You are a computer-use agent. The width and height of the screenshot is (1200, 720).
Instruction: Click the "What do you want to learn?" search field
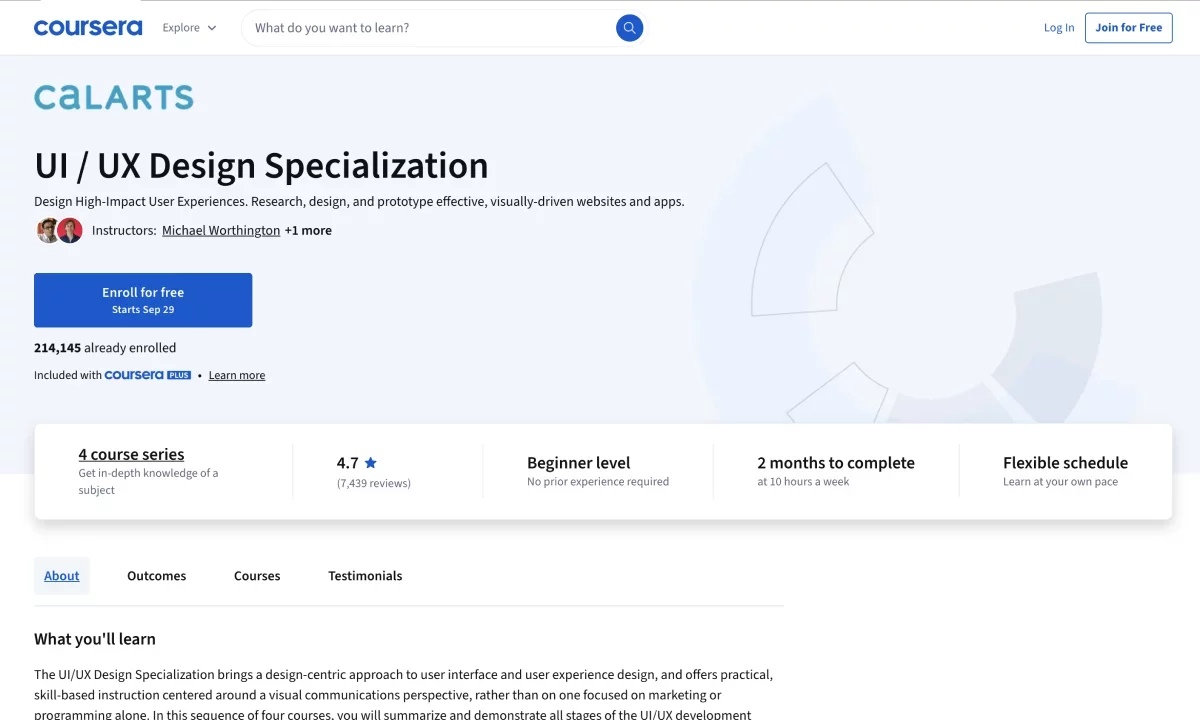(x=430, y=28)
